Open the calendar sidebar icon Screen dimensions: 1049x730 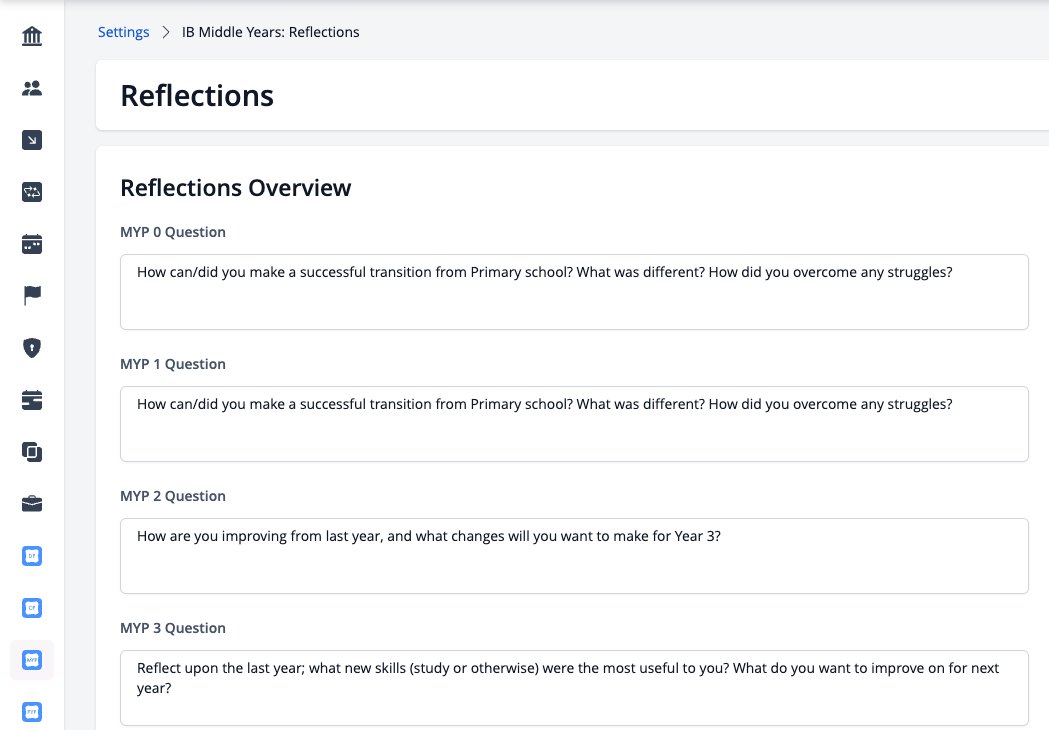31,244
